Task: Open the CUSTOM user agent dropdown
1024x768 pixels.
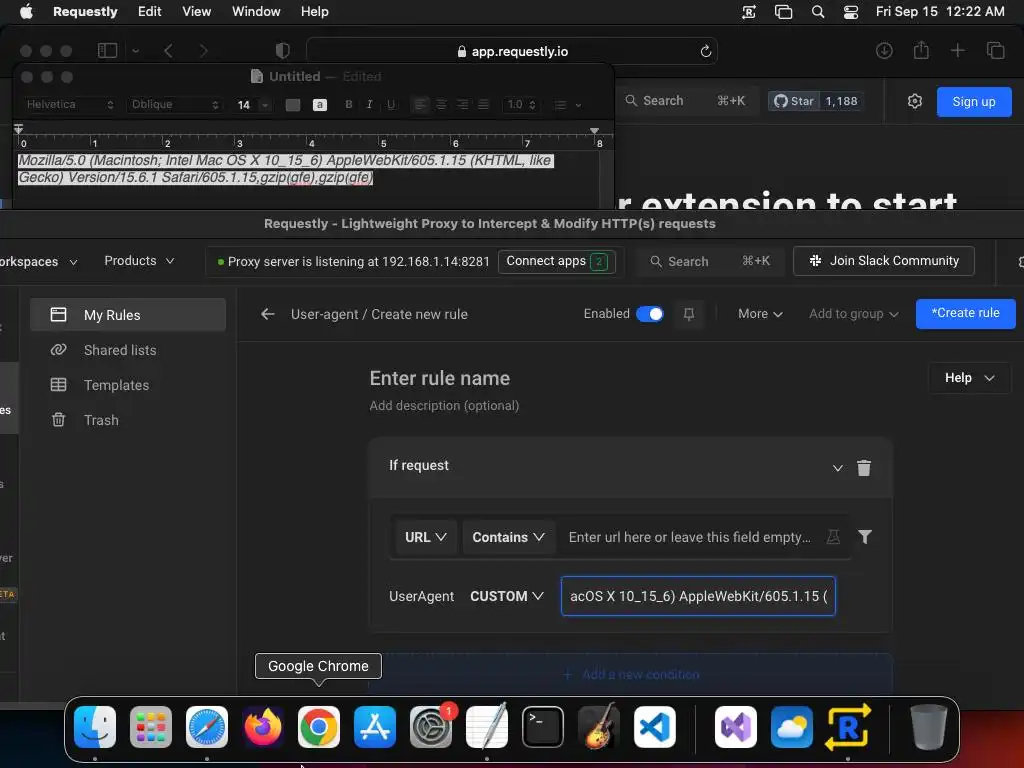Action: tap(507, 596)
